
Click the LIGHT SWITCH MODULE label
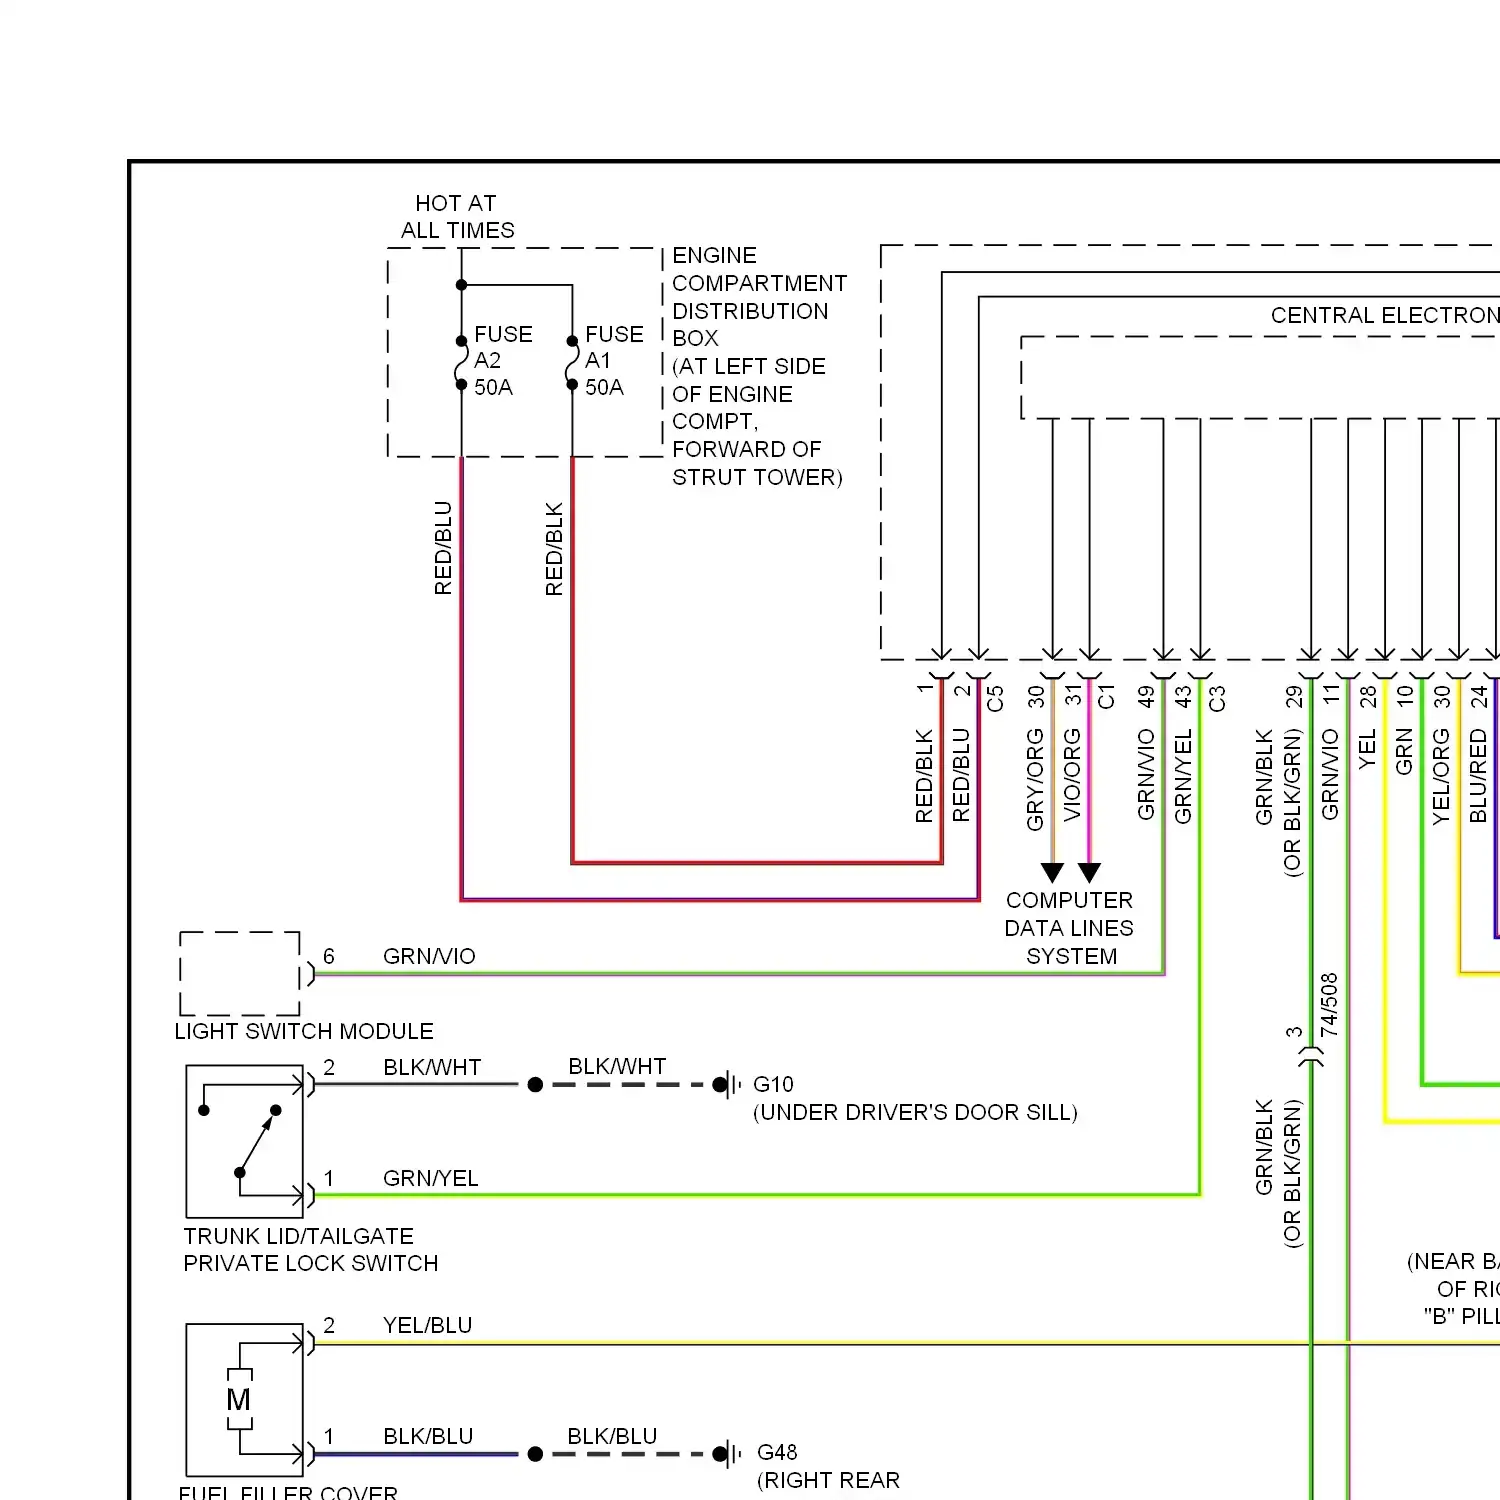304,1031
